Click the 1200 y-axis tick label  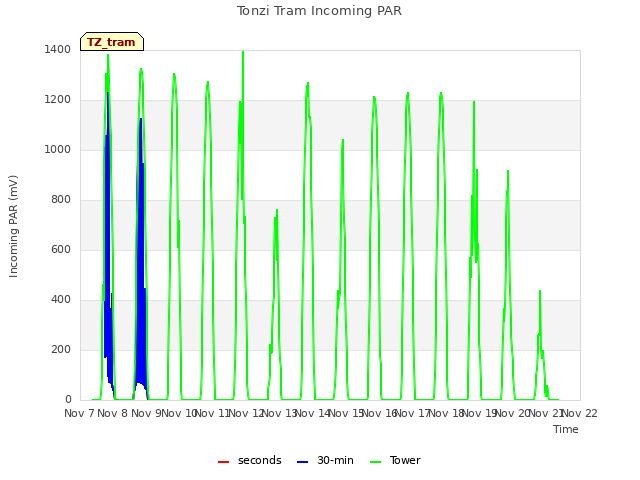coord(58,100)
